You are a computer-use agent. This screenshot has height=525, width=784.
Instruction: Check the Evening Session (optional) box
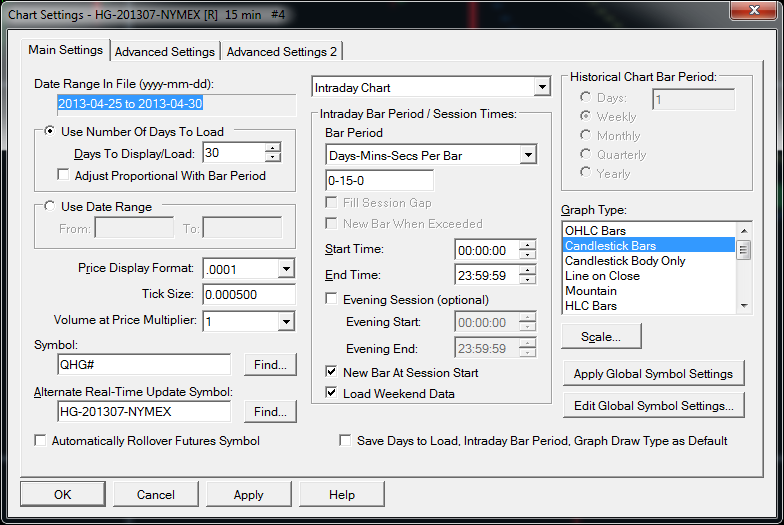[x=331, y=299]
